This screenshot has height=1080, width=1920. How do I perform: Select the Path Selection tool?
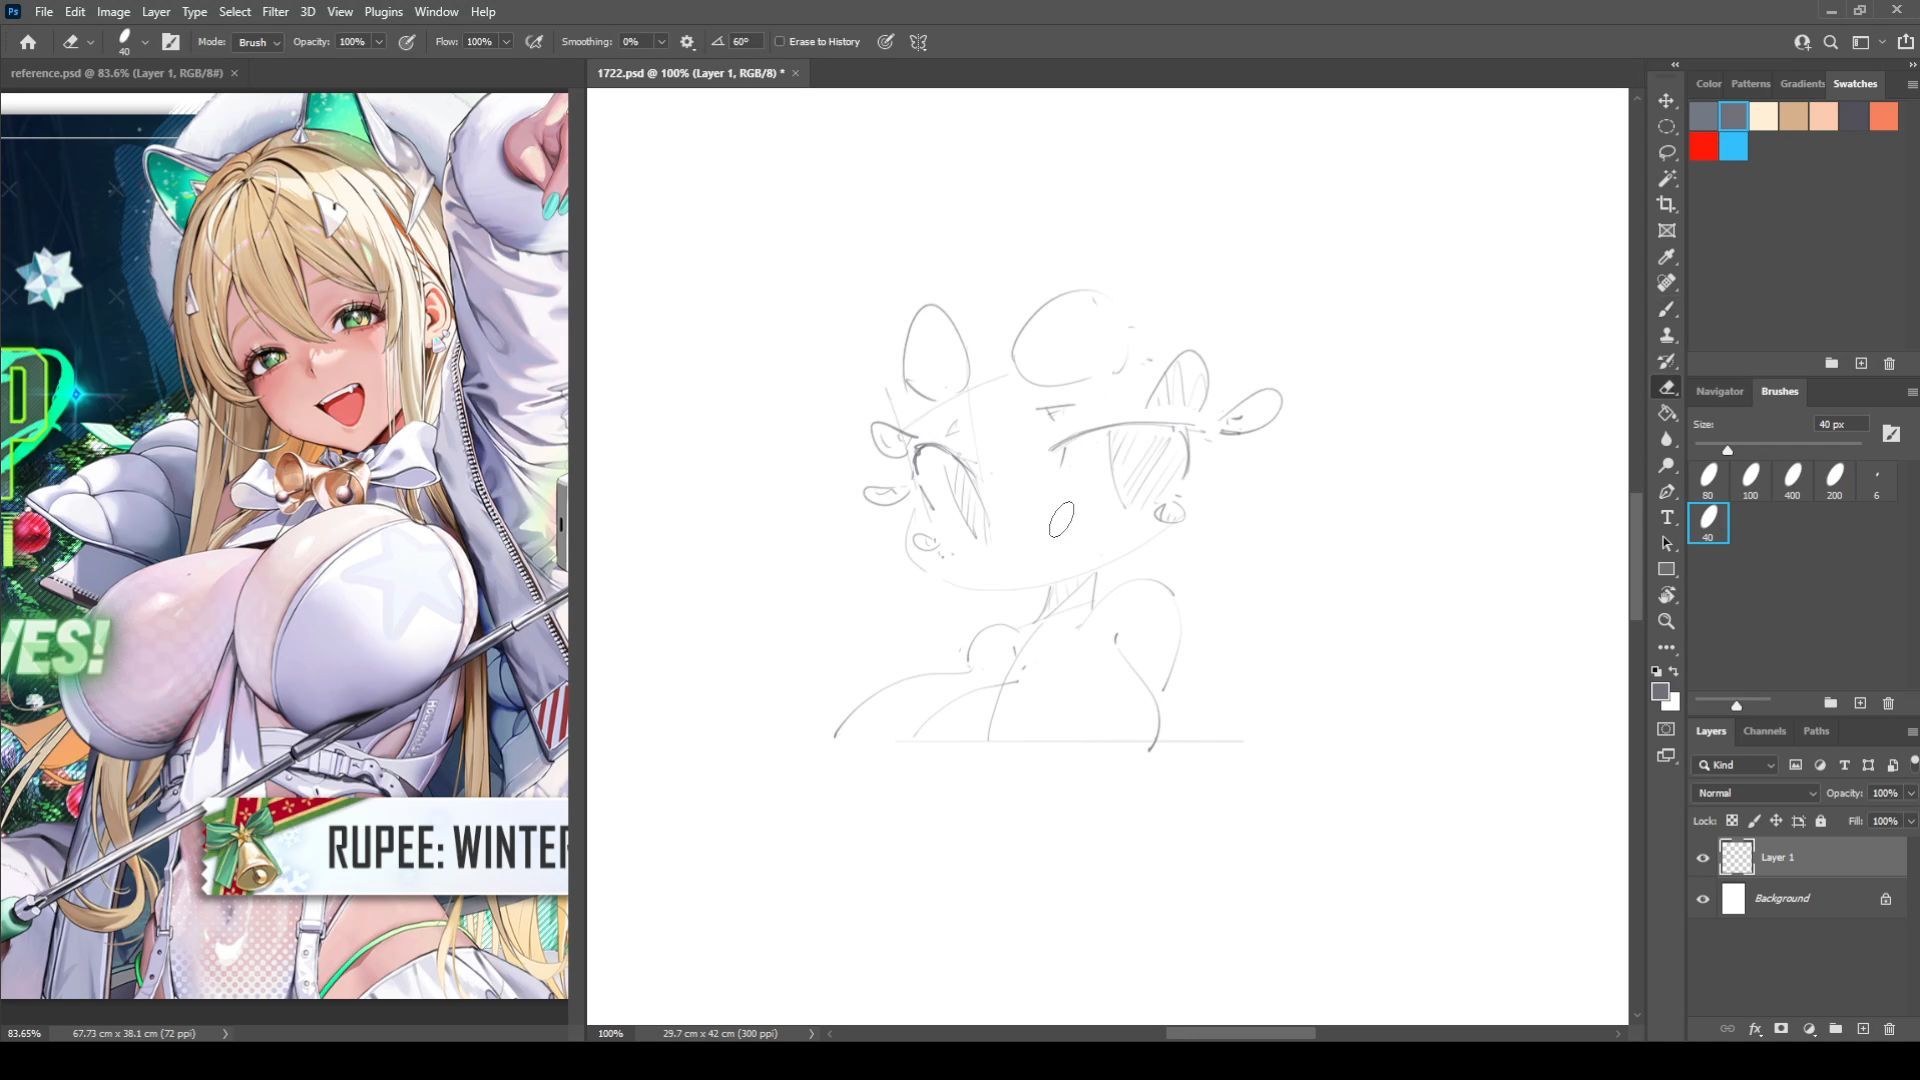pos(1666,543)
